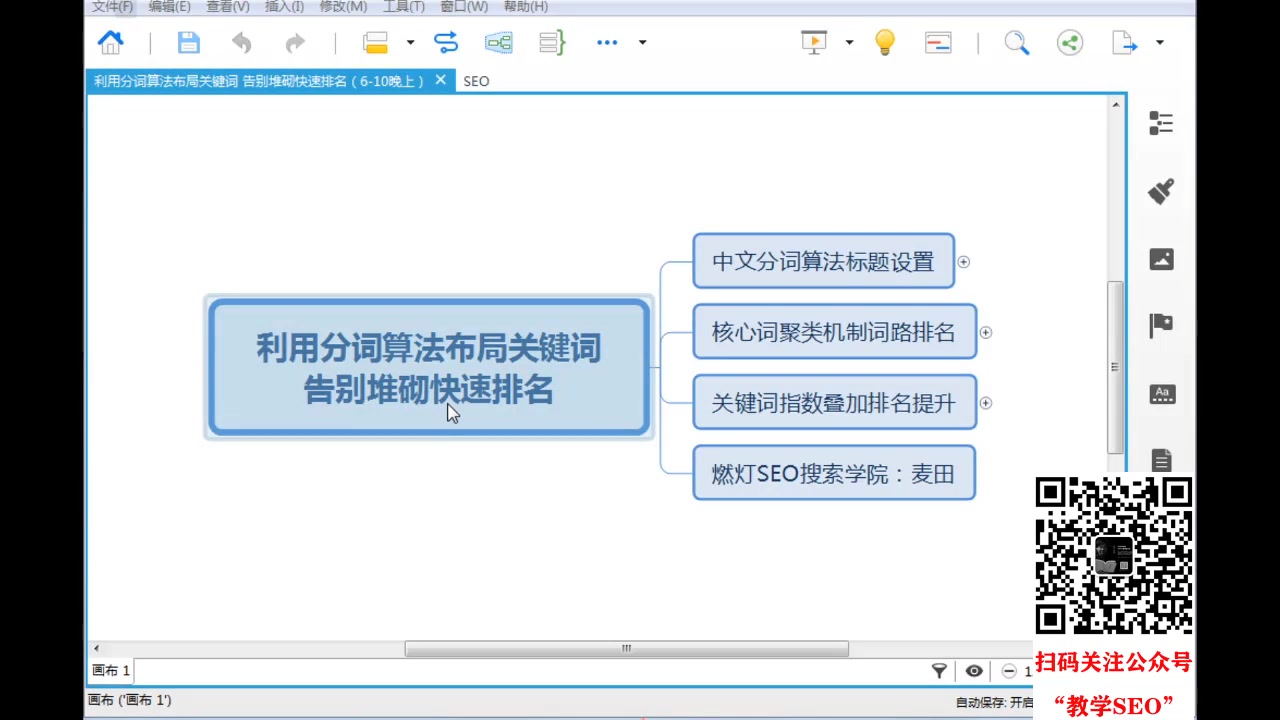The height and width of the screenshot is (720, 1280).
Task: Click the green share icon
Action: coord(1070,42)
